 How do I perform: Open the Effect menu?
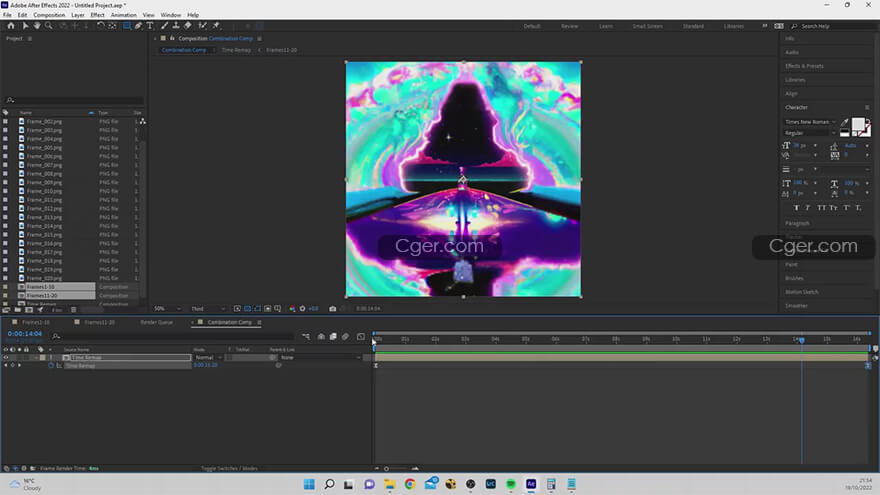click(97, 15)
